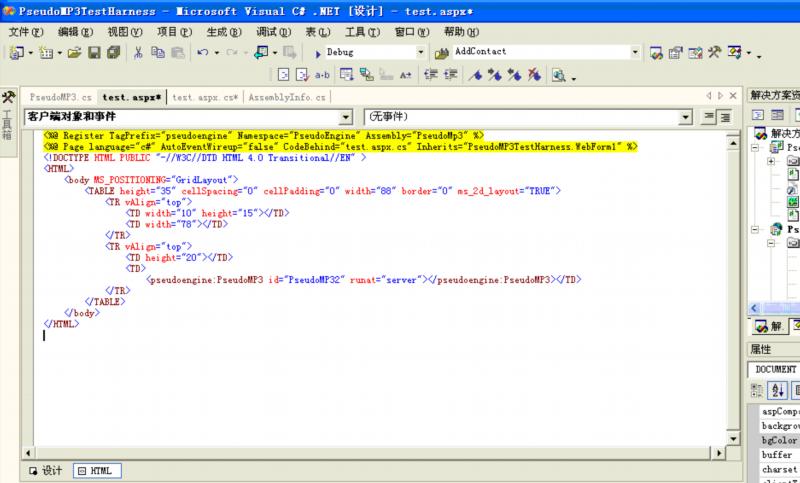The width and height of the screenshot is (800, 483).
Task: Click the Alphabetic sort icon in Properties panel
Action: pos(778,391)
